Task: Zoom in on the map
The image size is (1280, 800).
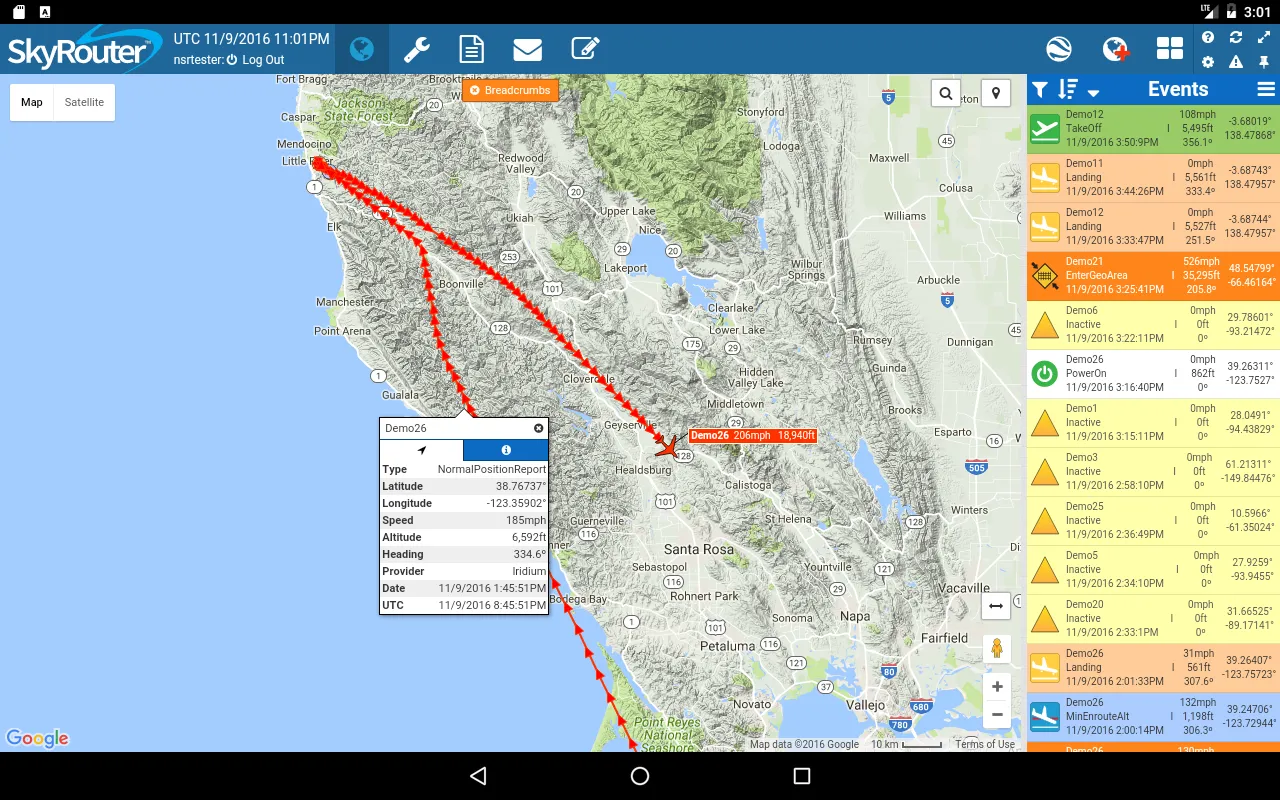Action: [x=997, y=687]
